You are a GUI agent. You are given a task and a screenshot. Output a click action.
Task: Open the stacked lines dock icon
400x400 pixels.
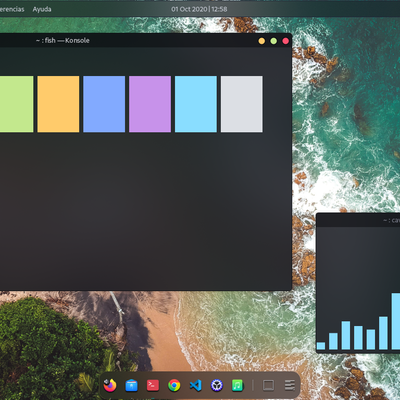[x=290, y=385]
